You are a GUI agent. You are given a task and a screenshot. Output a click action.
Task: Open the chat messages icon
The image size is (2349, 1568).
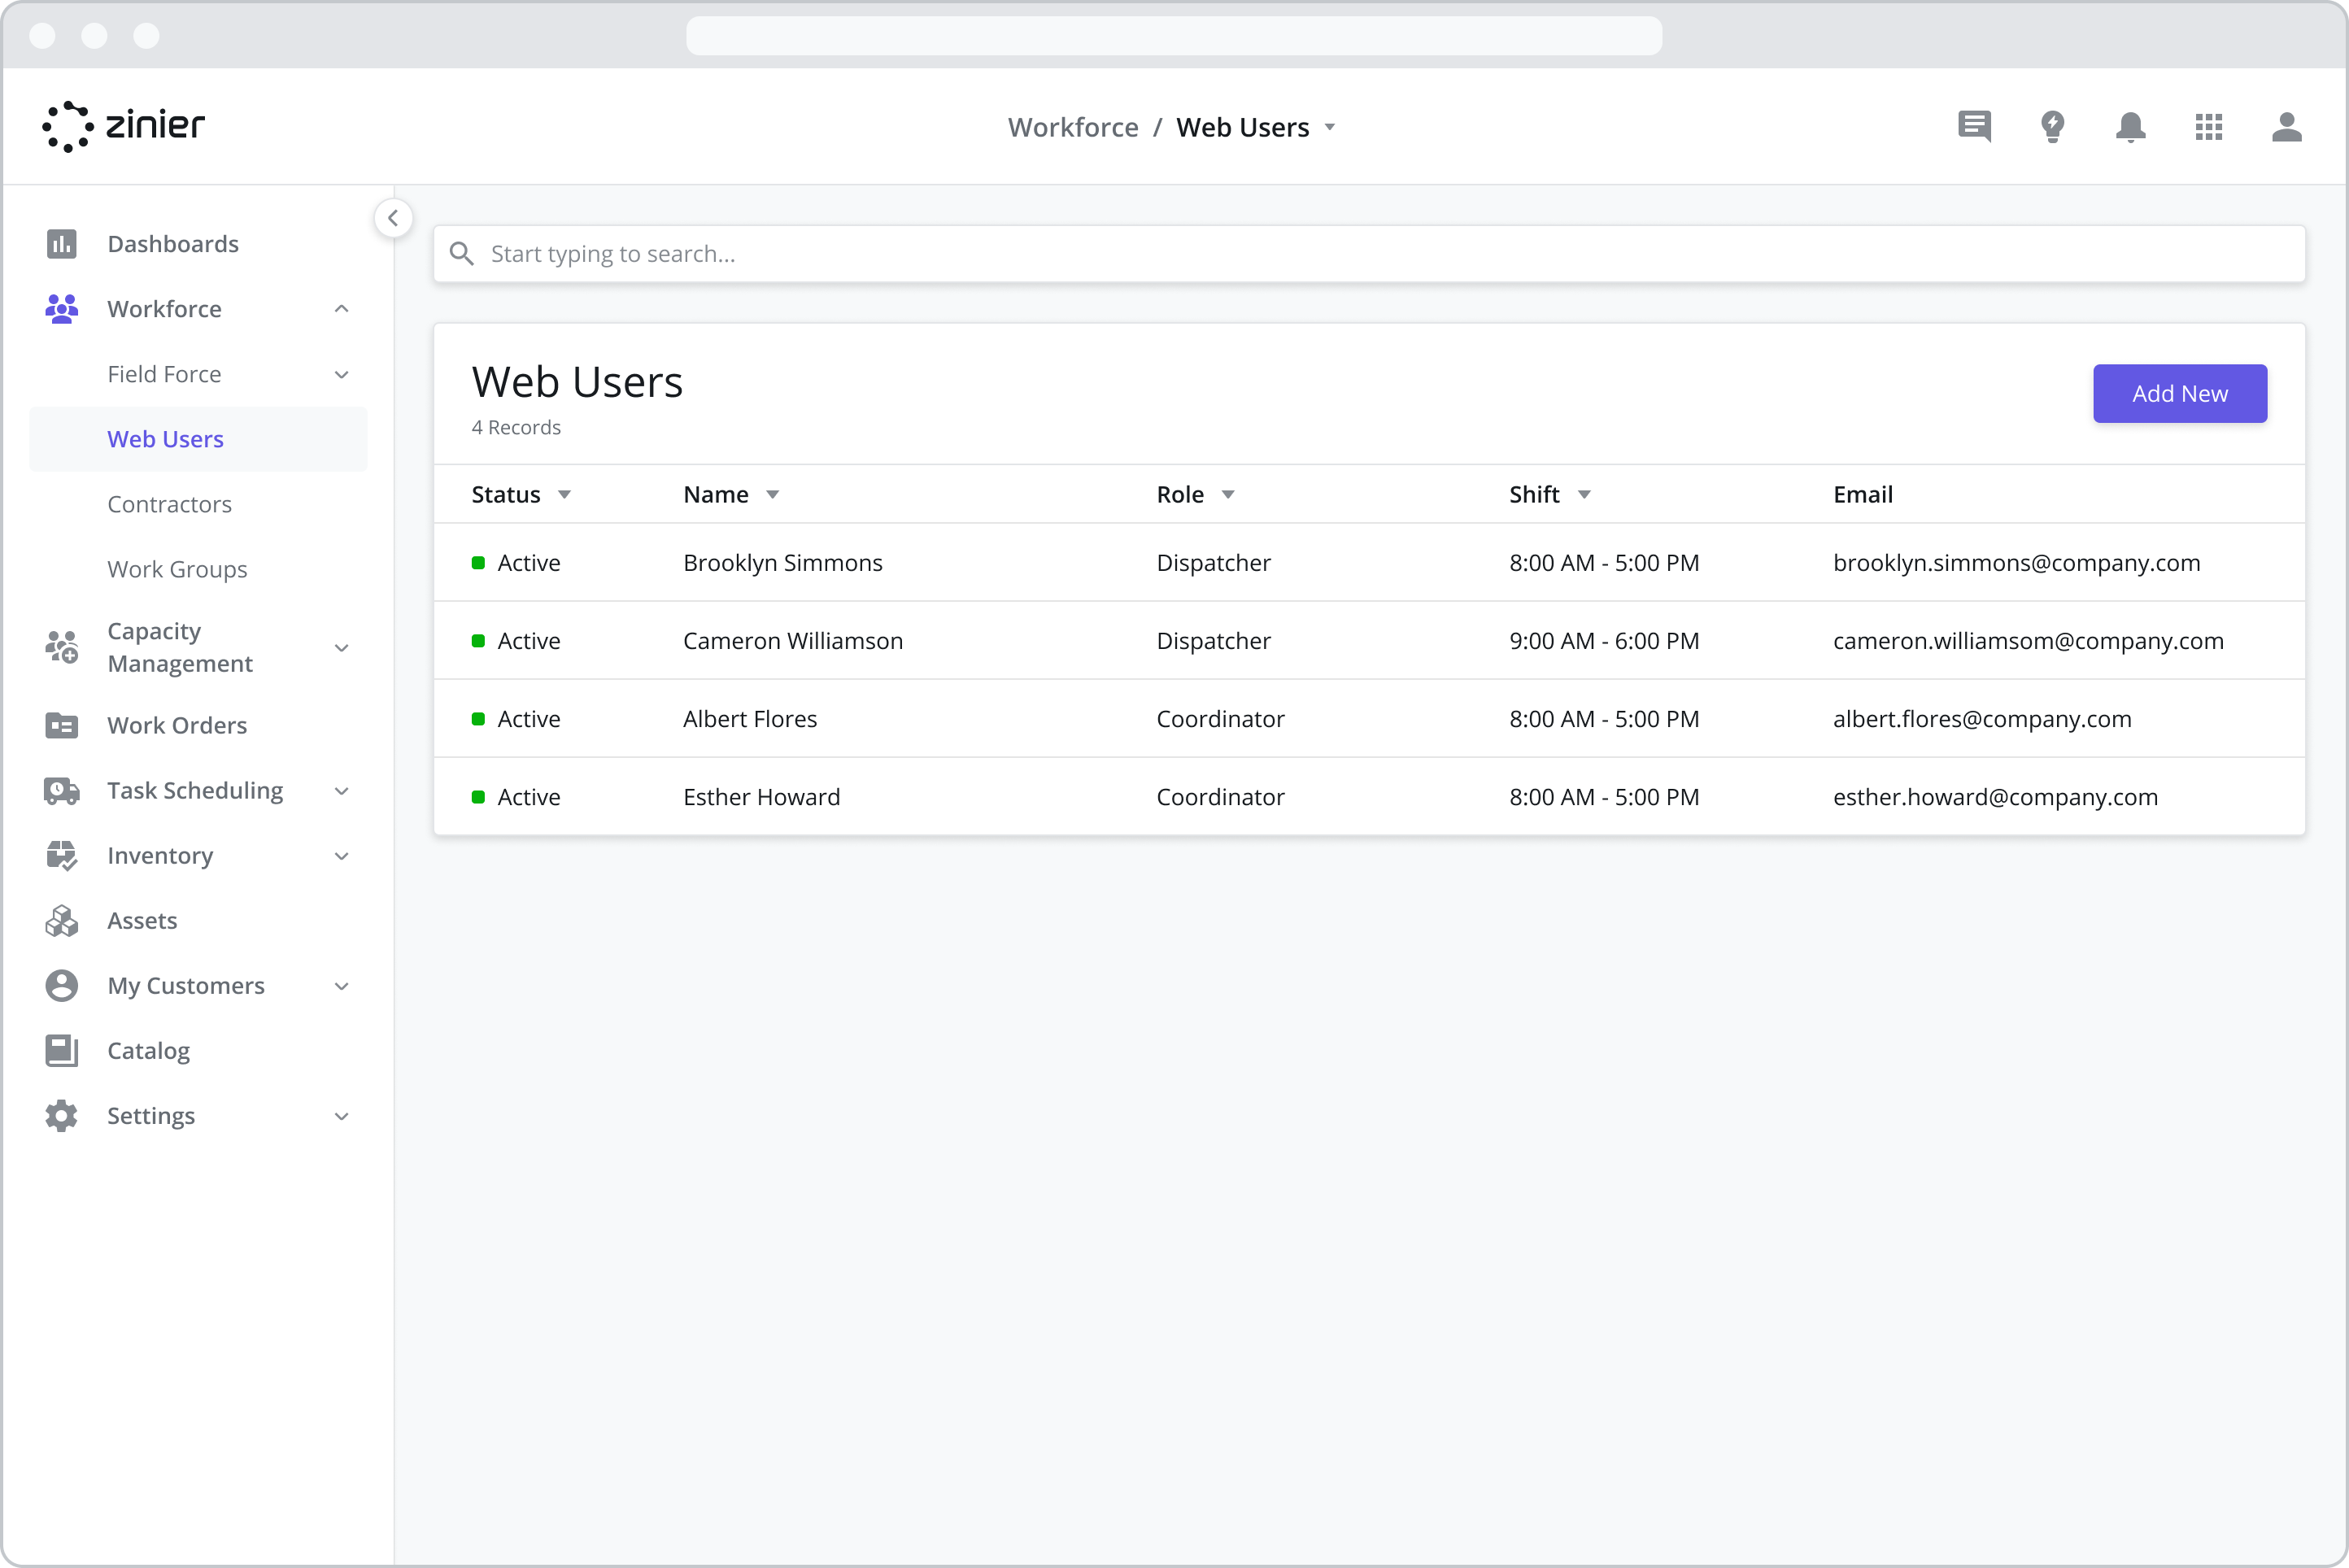point(1974,127)
